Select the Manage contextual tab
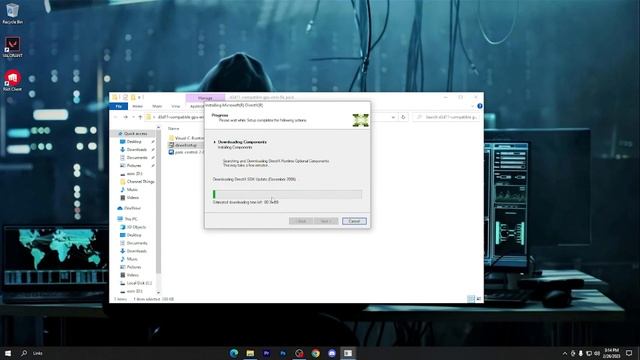The image size is (640, 360). tap(205, 98)
